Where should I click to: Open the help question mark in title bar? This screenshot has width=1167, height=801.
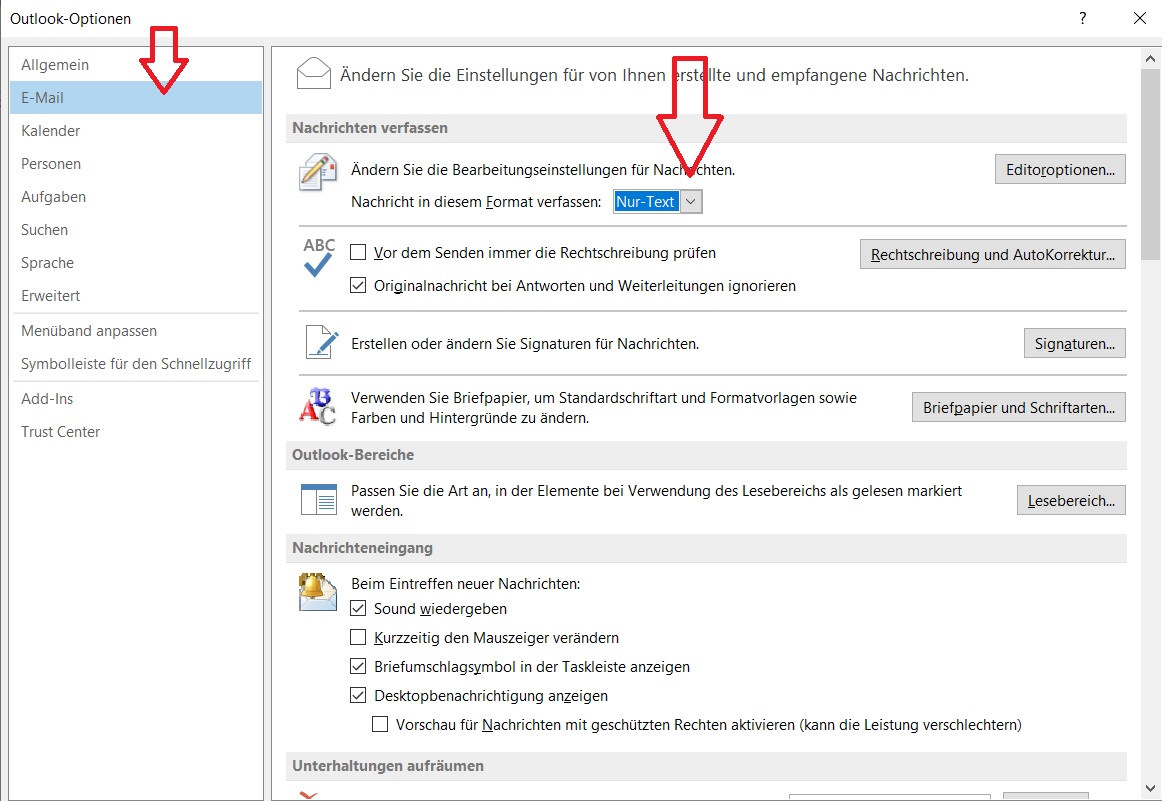1083,18
